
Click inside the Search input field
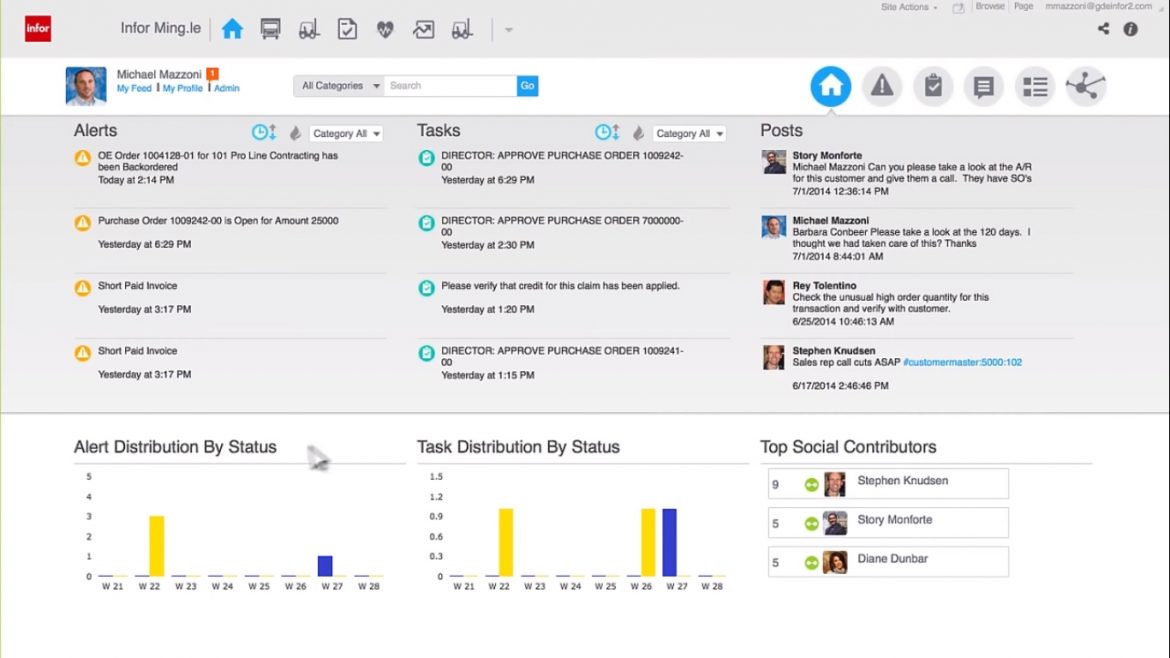click(450, 86)
